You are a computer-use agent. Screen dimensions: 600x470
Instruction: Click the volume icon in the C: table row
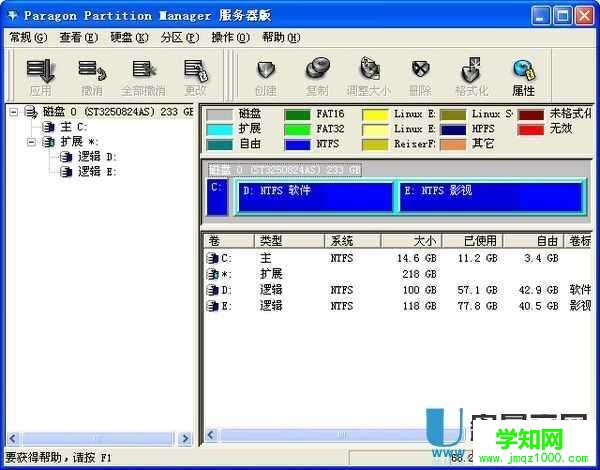(212, 258)
